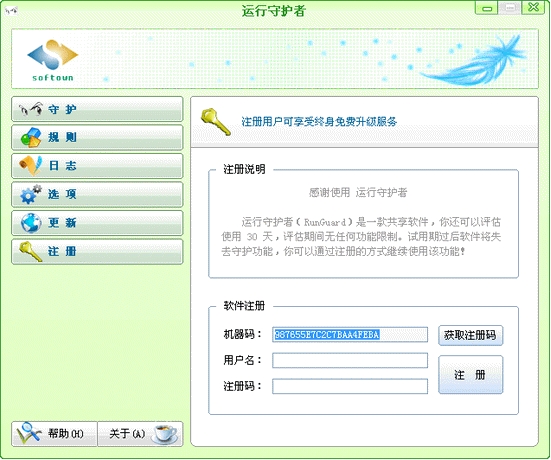Open the 规则 (Rules) section

tap(97, 137)
